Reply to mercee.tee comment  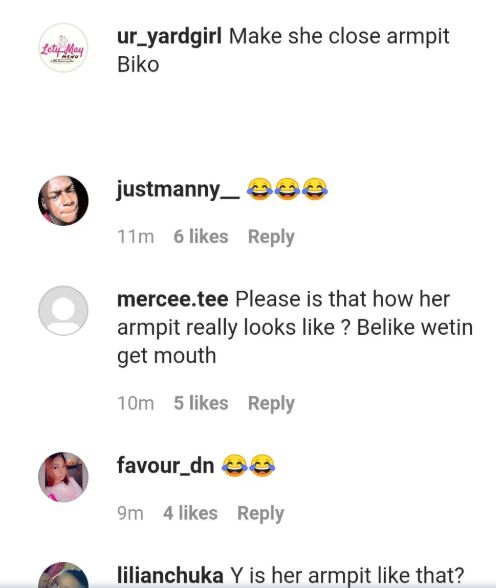(271, 404)
